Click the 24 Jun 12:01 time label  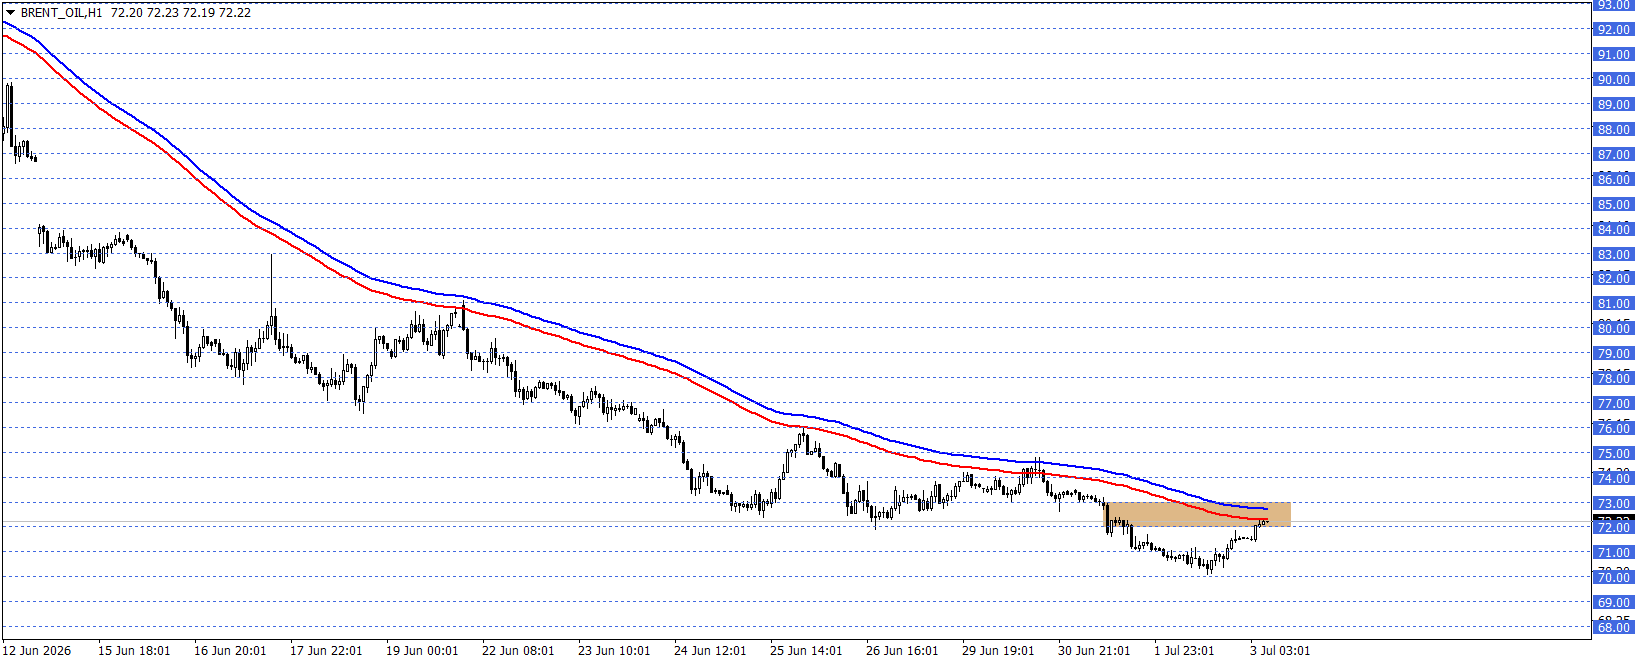(710, 651)
